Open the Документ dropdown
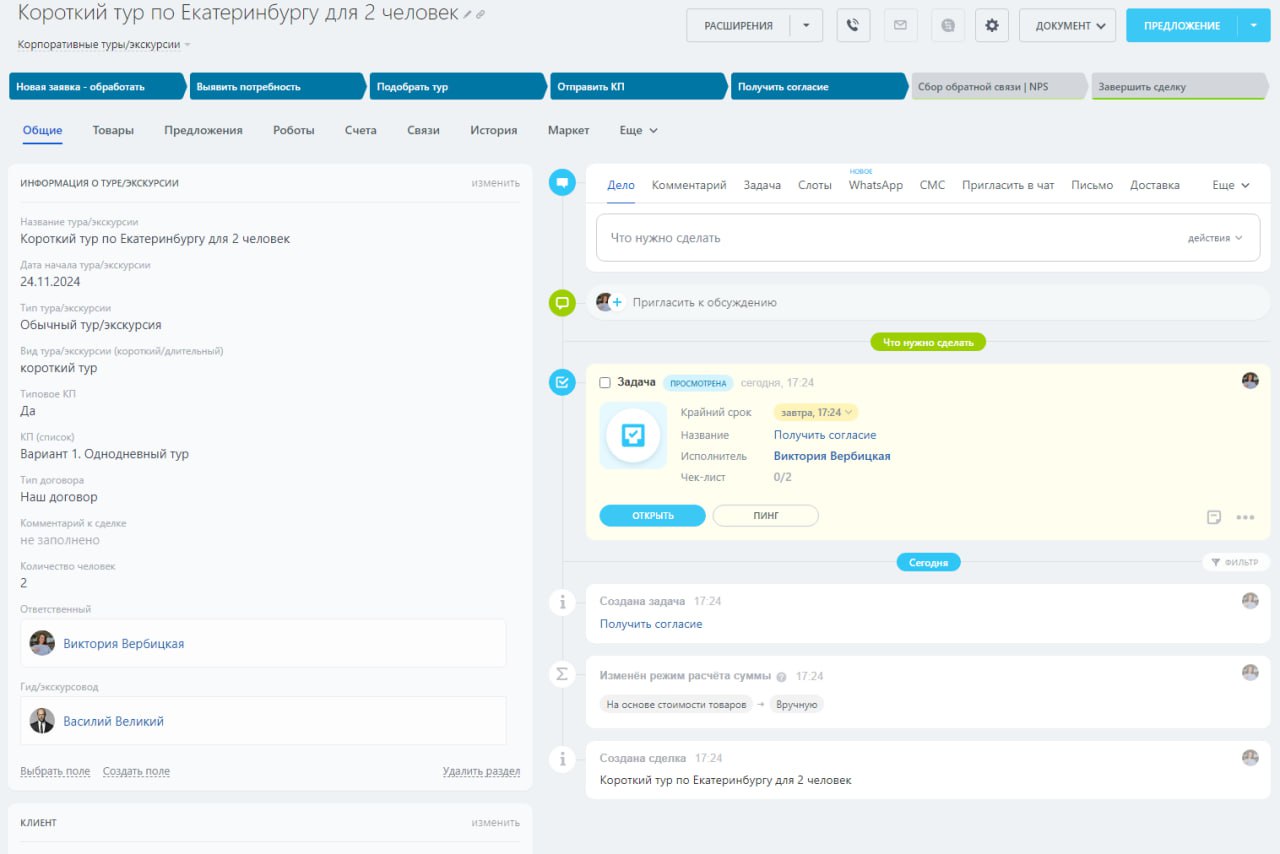 point(1067,26)
